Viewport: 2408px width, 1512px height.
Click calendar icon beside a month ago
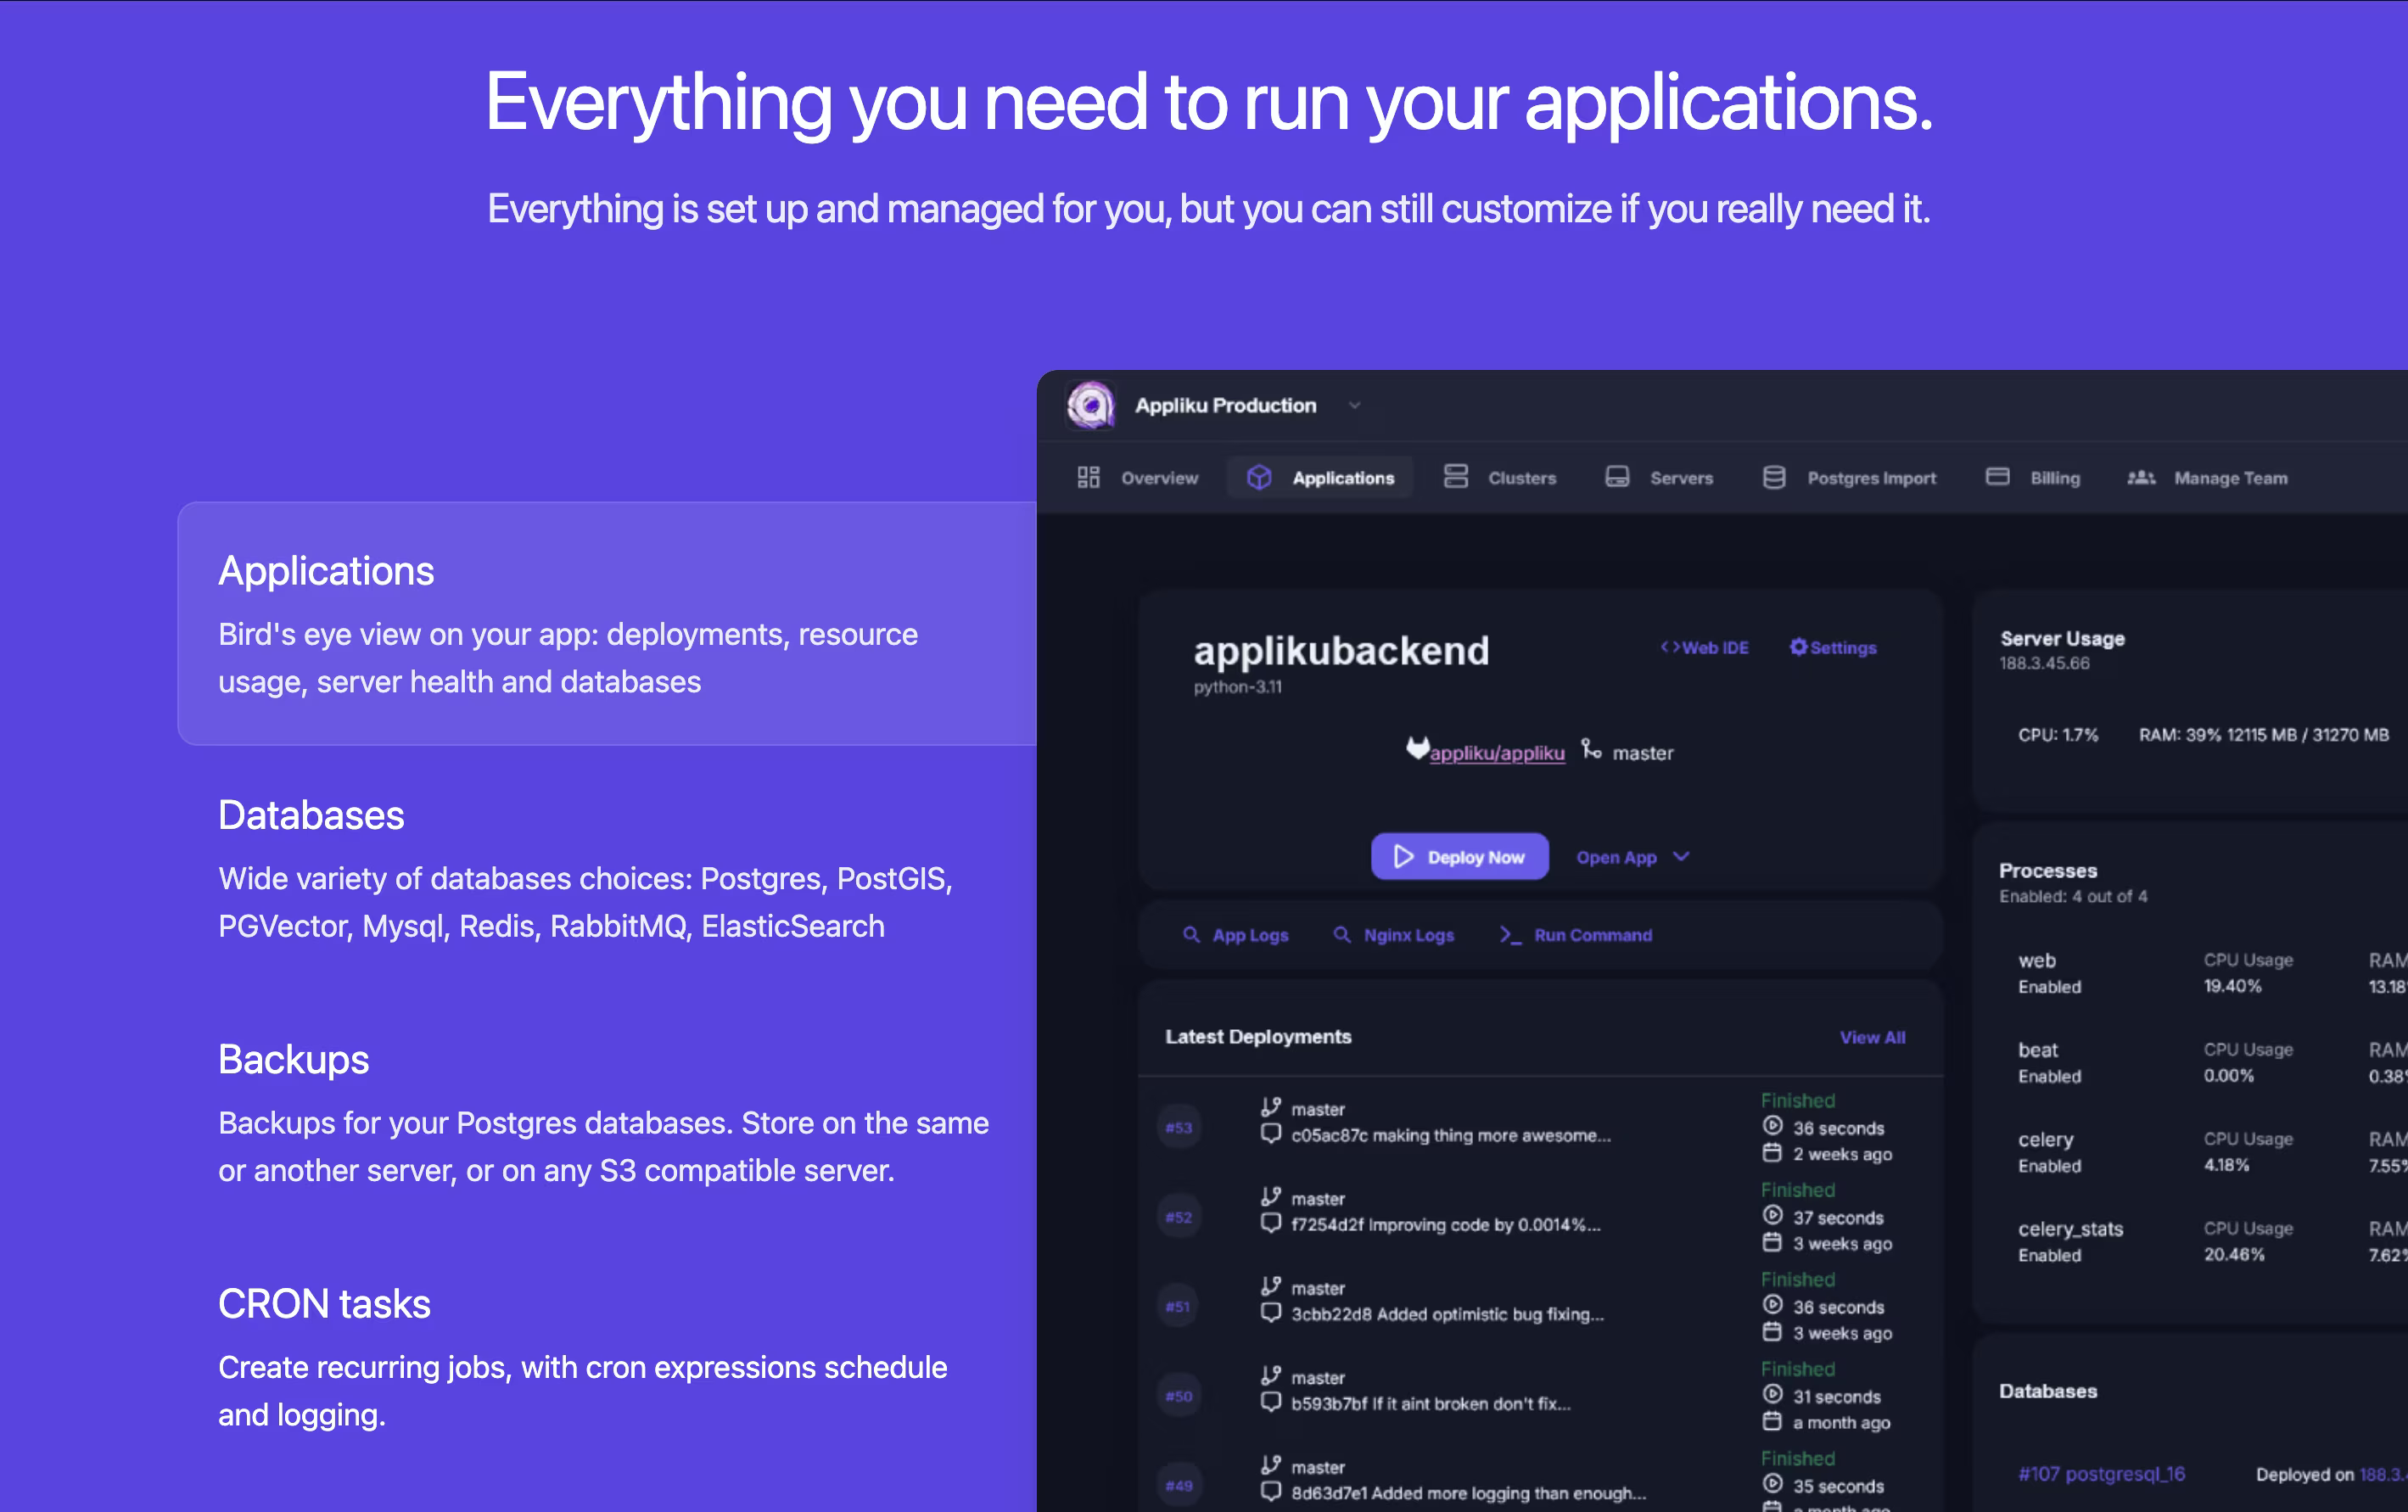[x=1772, y=1421]
